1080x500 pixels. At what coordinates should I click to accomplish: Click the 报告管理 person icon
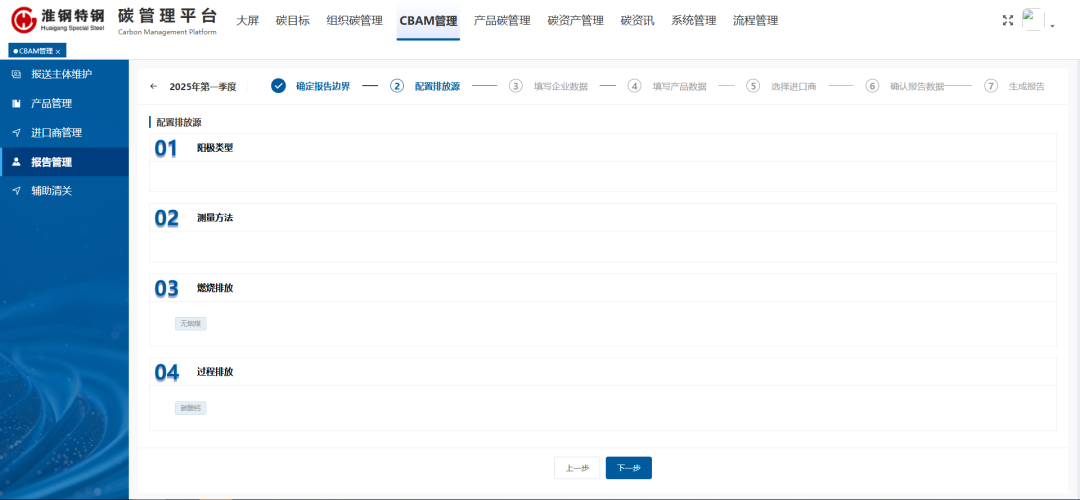17,162
